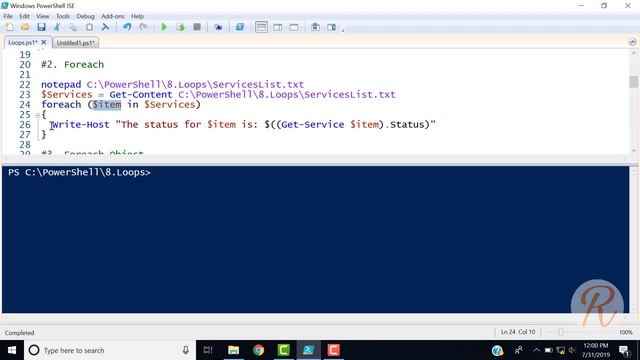Open the Help menu
640x360 pixels.
(137, 16)
